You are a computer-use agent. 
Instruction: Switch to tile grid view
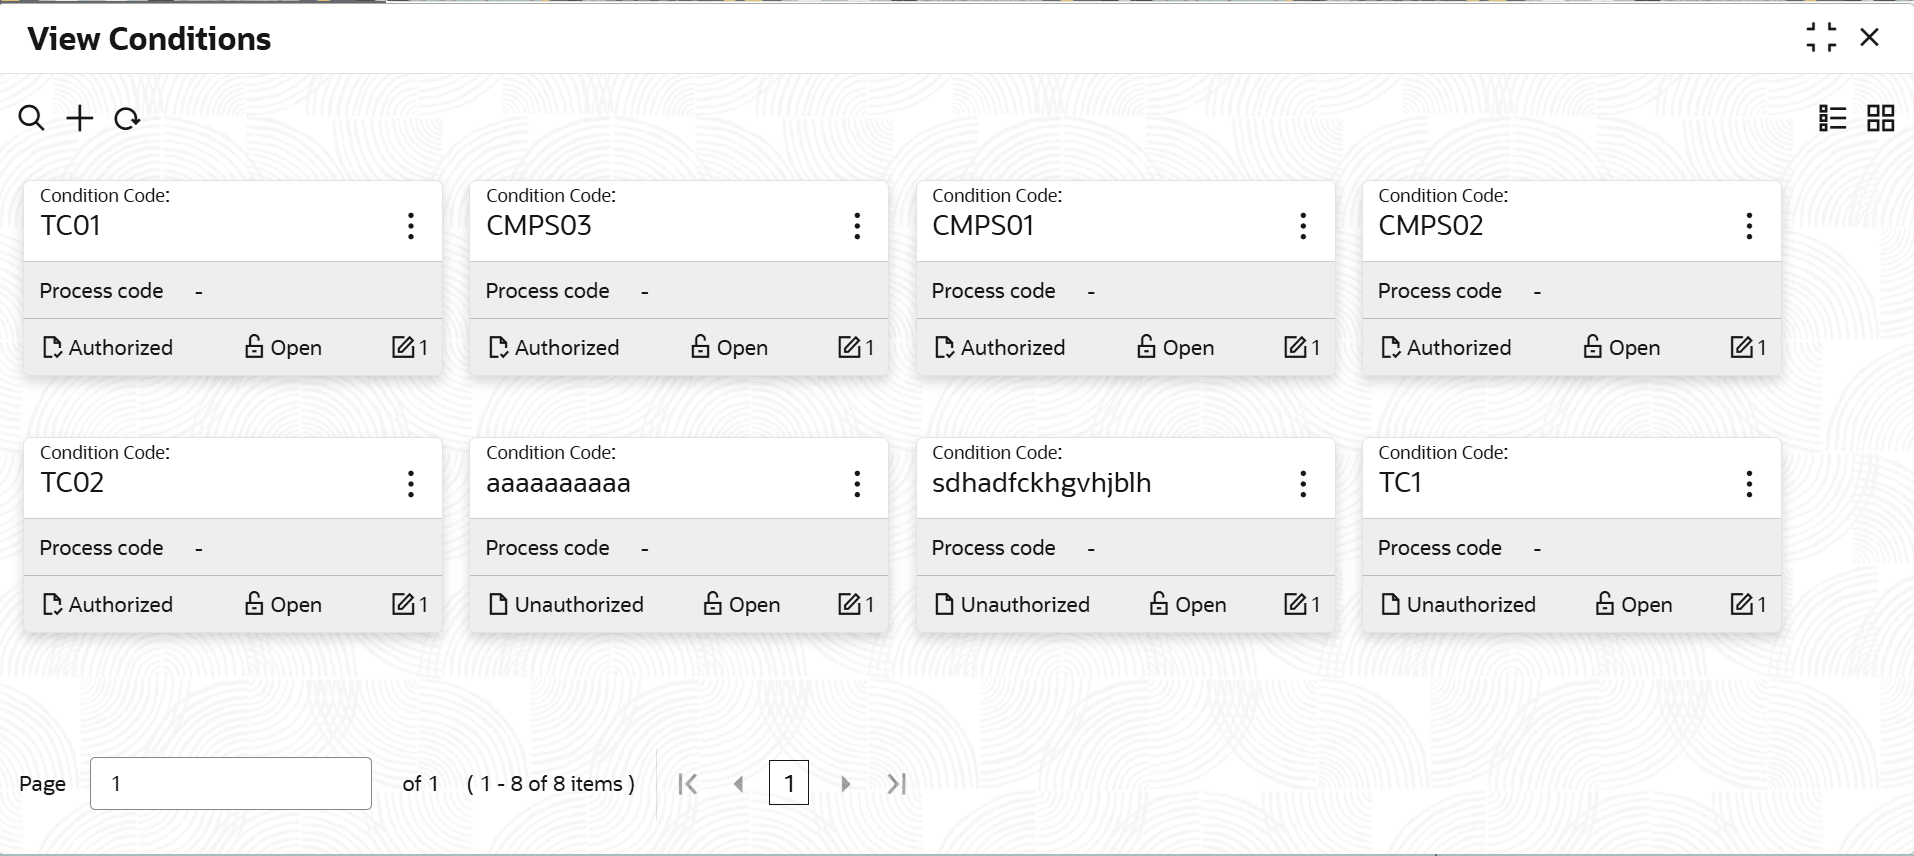(x=1880, y=119)
